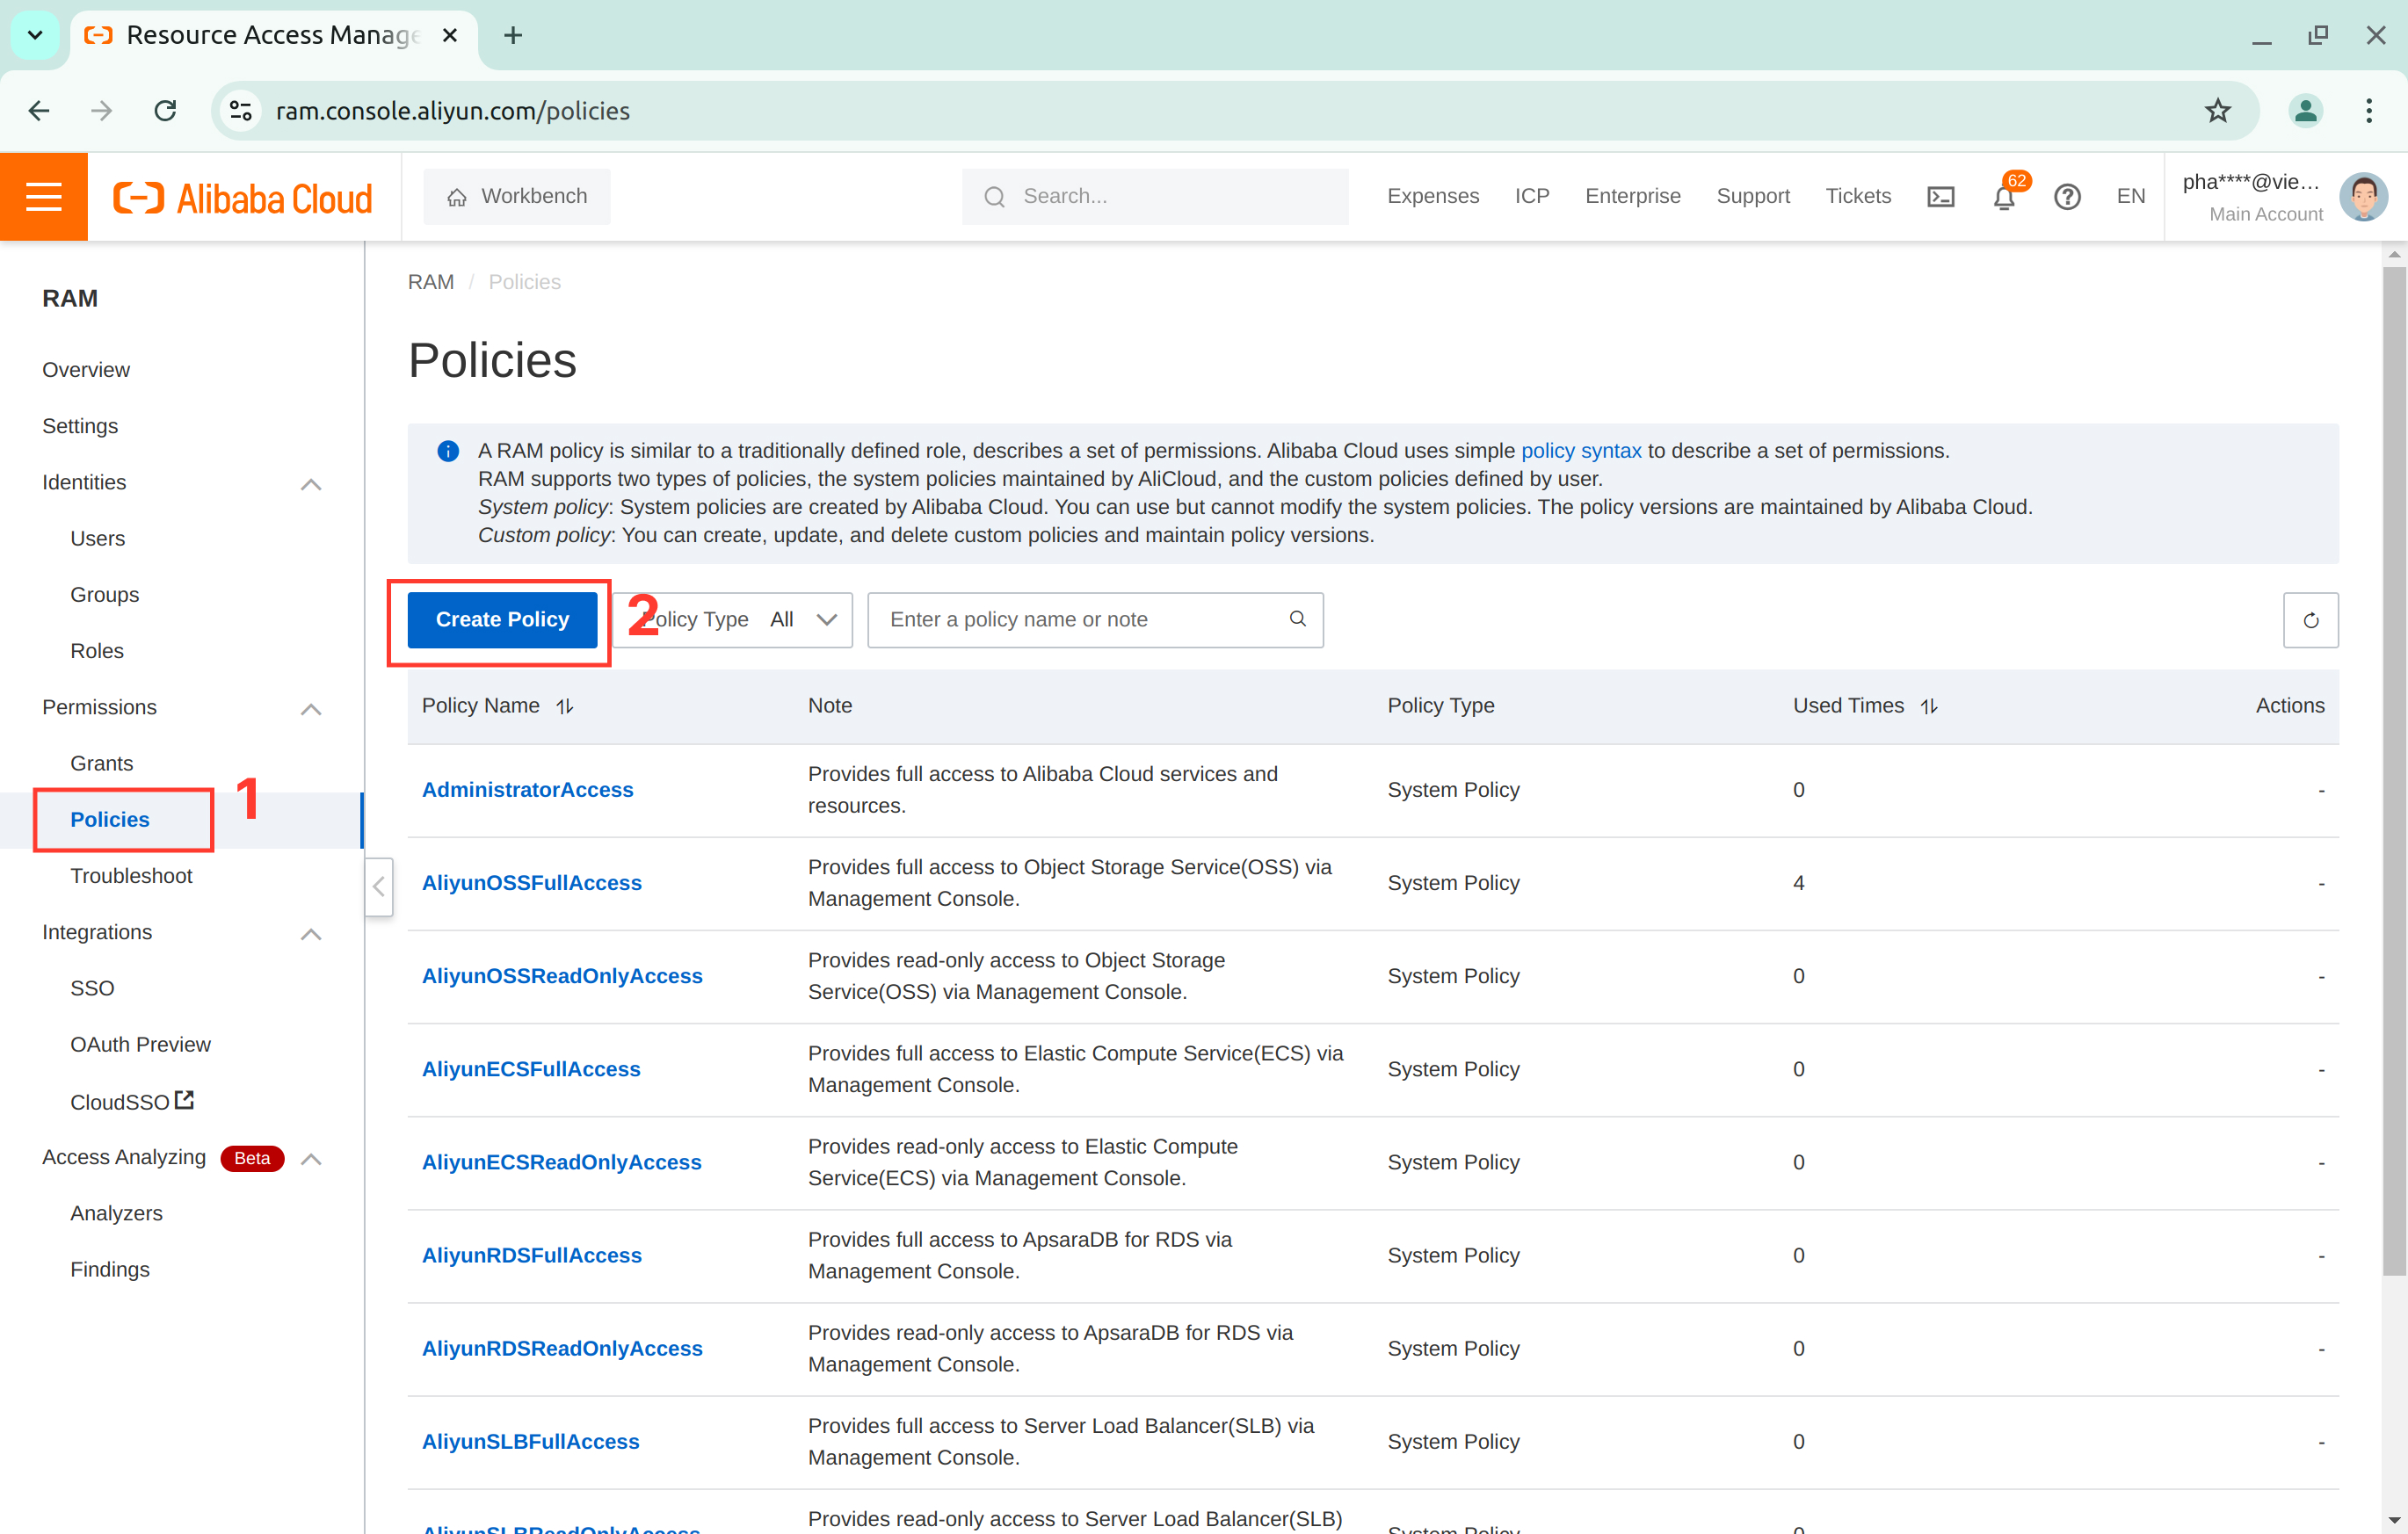
Task: Open Chrome three-dot menu
Action: (2368, 110)
